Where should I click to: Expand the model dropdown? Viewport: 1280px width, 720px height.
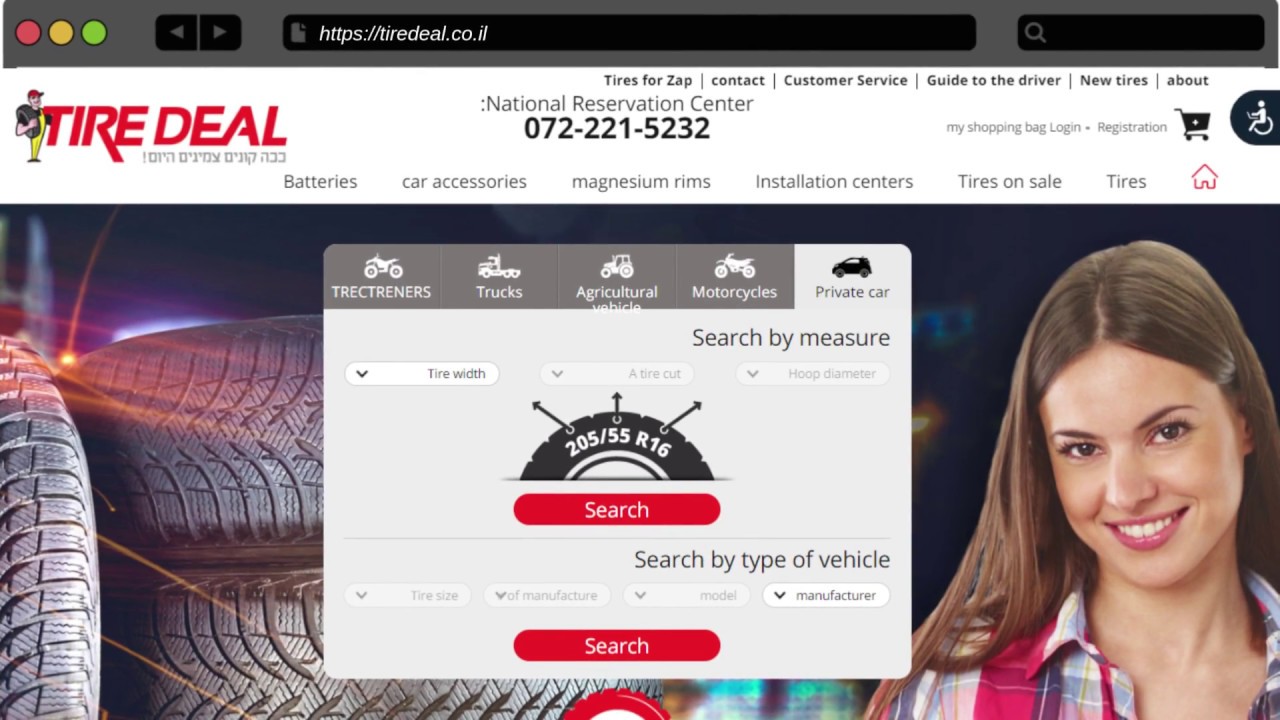(x=687, y=595)
